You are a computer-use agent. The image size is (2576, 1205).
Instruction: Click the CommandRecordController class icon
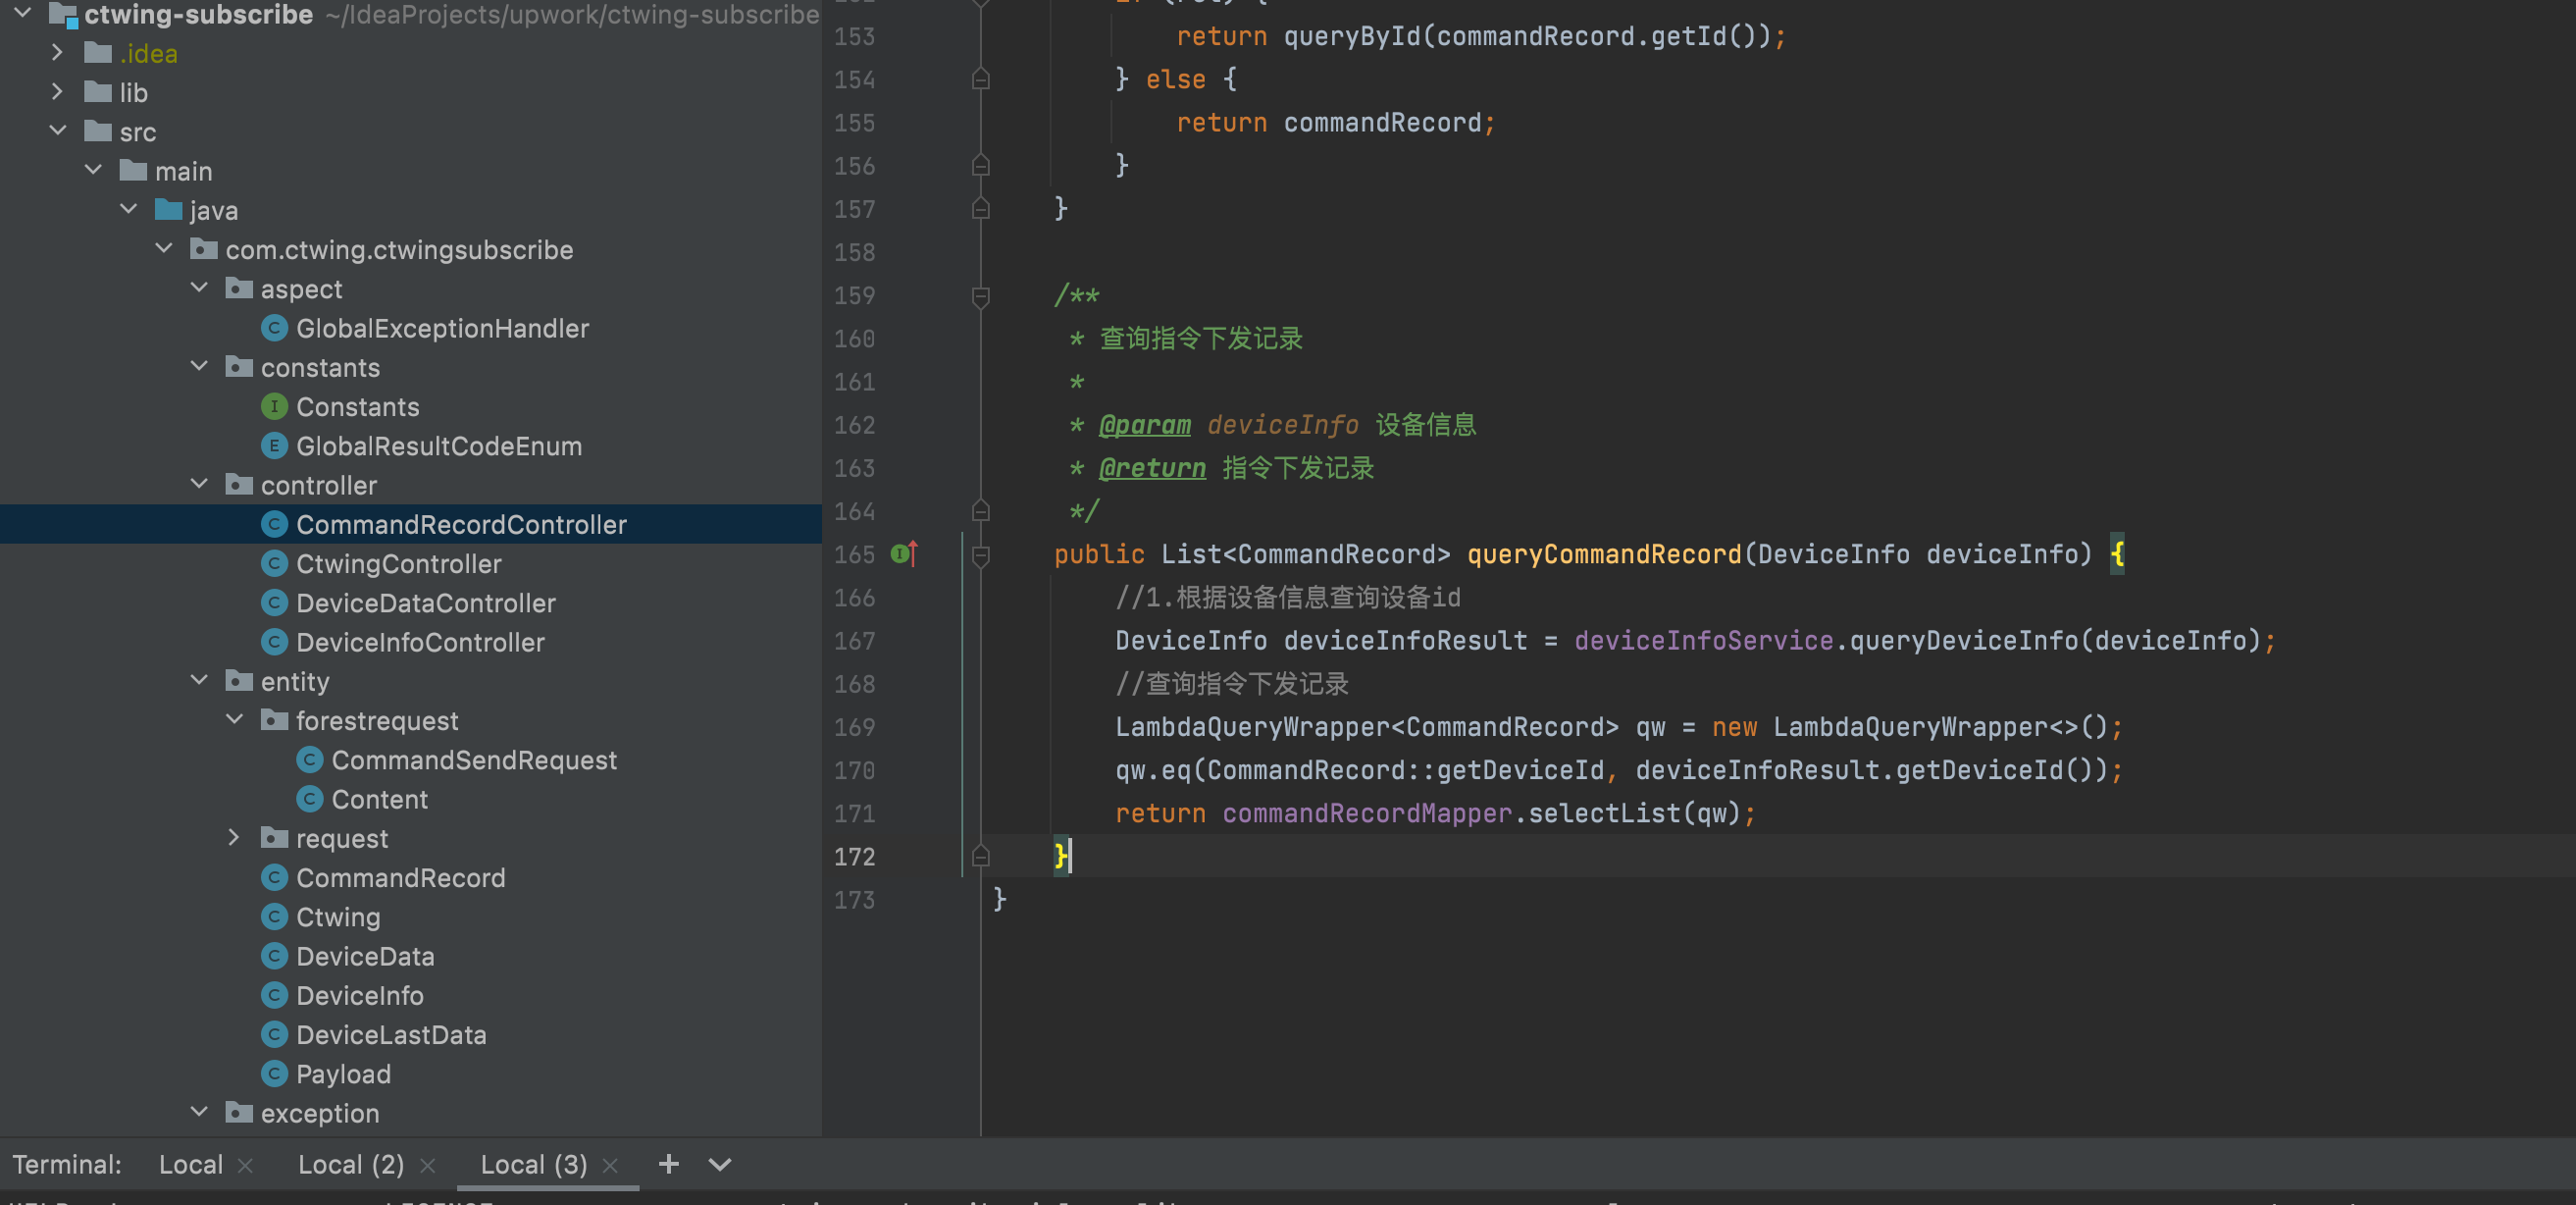point(274,524)
